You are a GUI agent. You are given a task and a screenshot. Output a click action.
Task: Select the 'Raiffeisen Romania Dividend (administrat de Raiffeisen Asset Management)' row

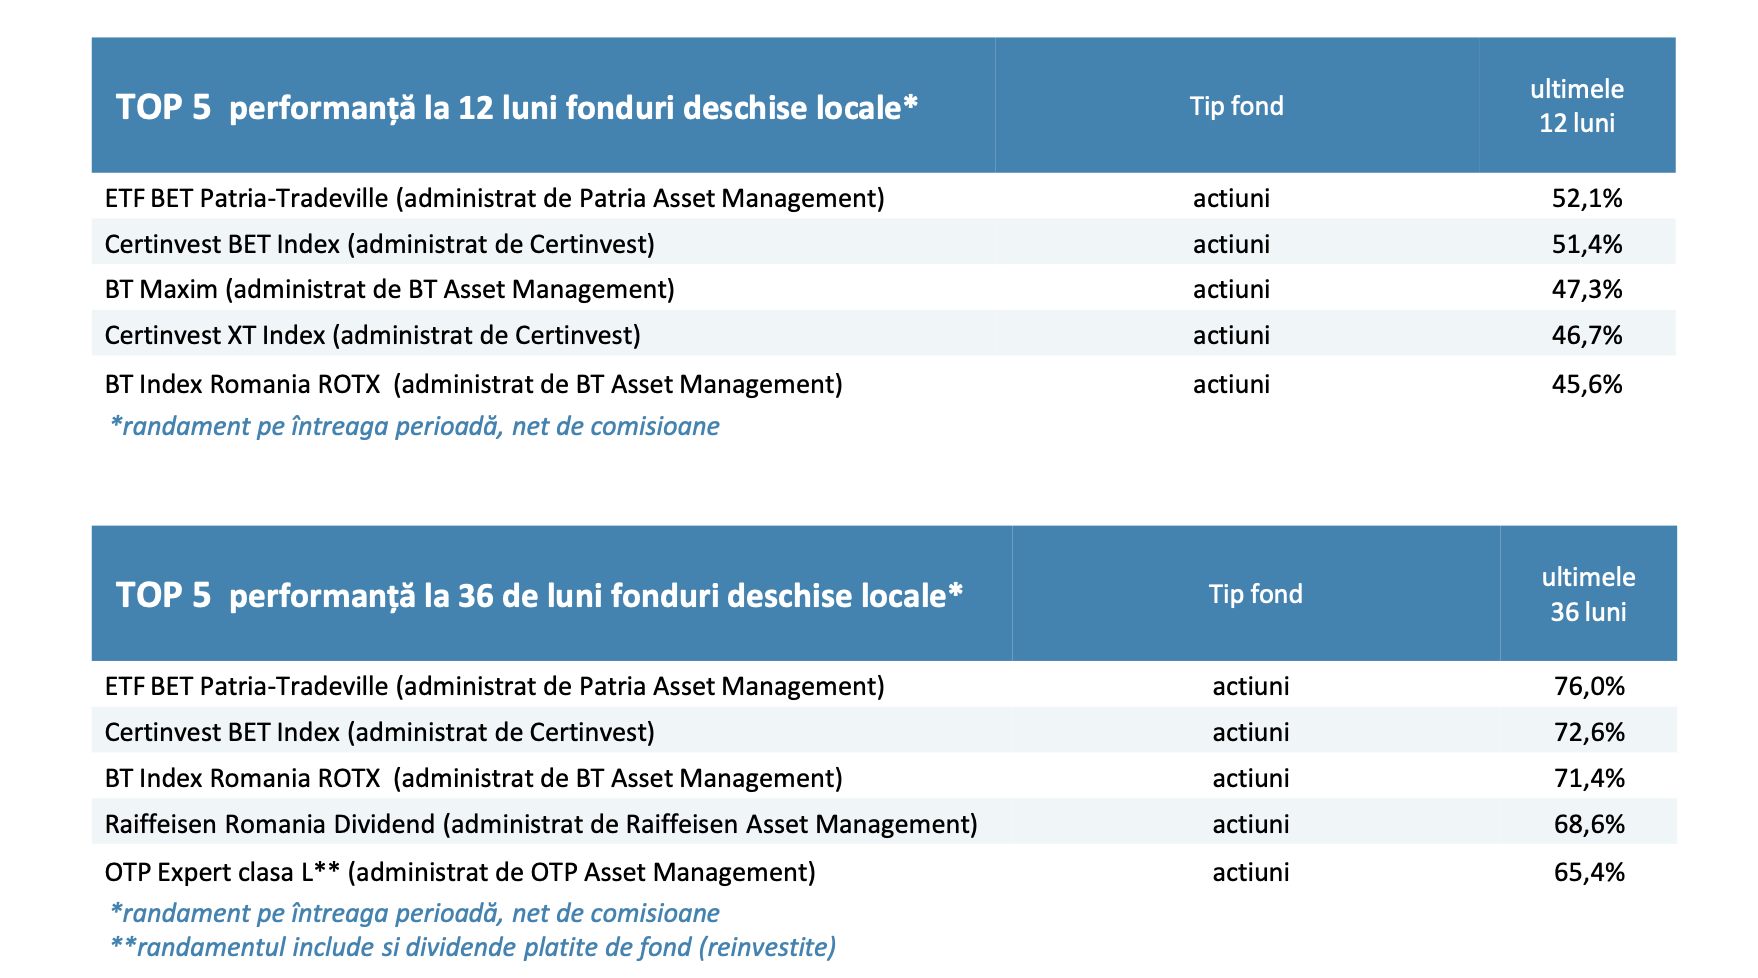tap(884, 823)
